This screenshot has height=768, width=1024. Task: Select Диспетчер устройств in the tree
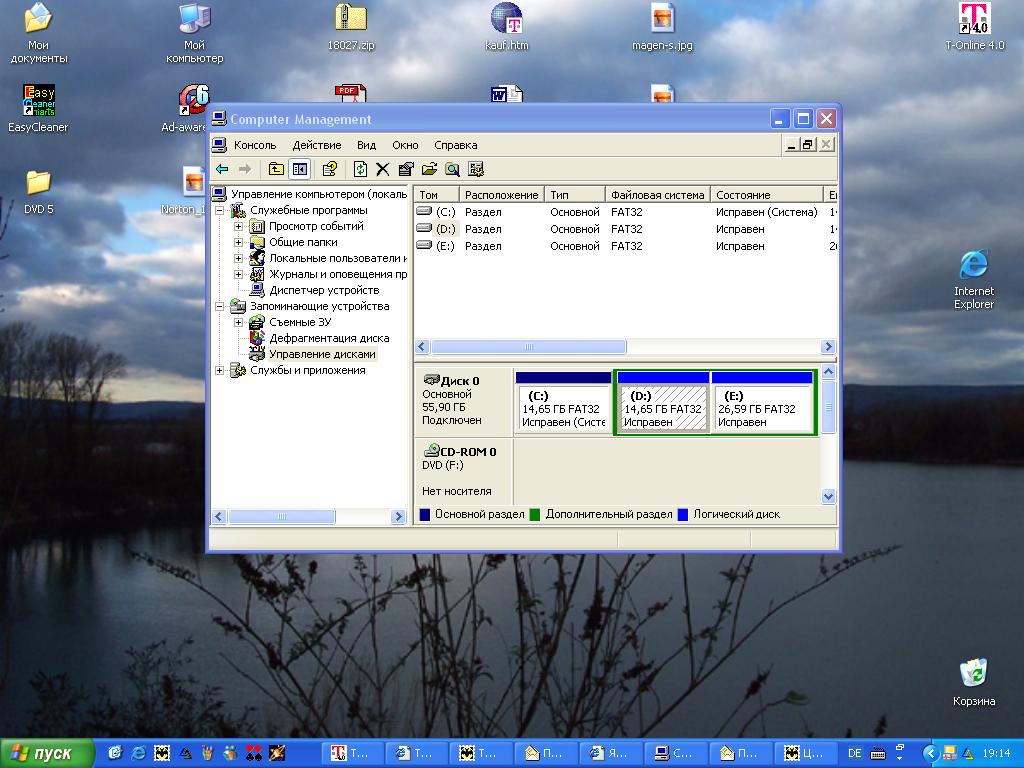coord(323,290)
